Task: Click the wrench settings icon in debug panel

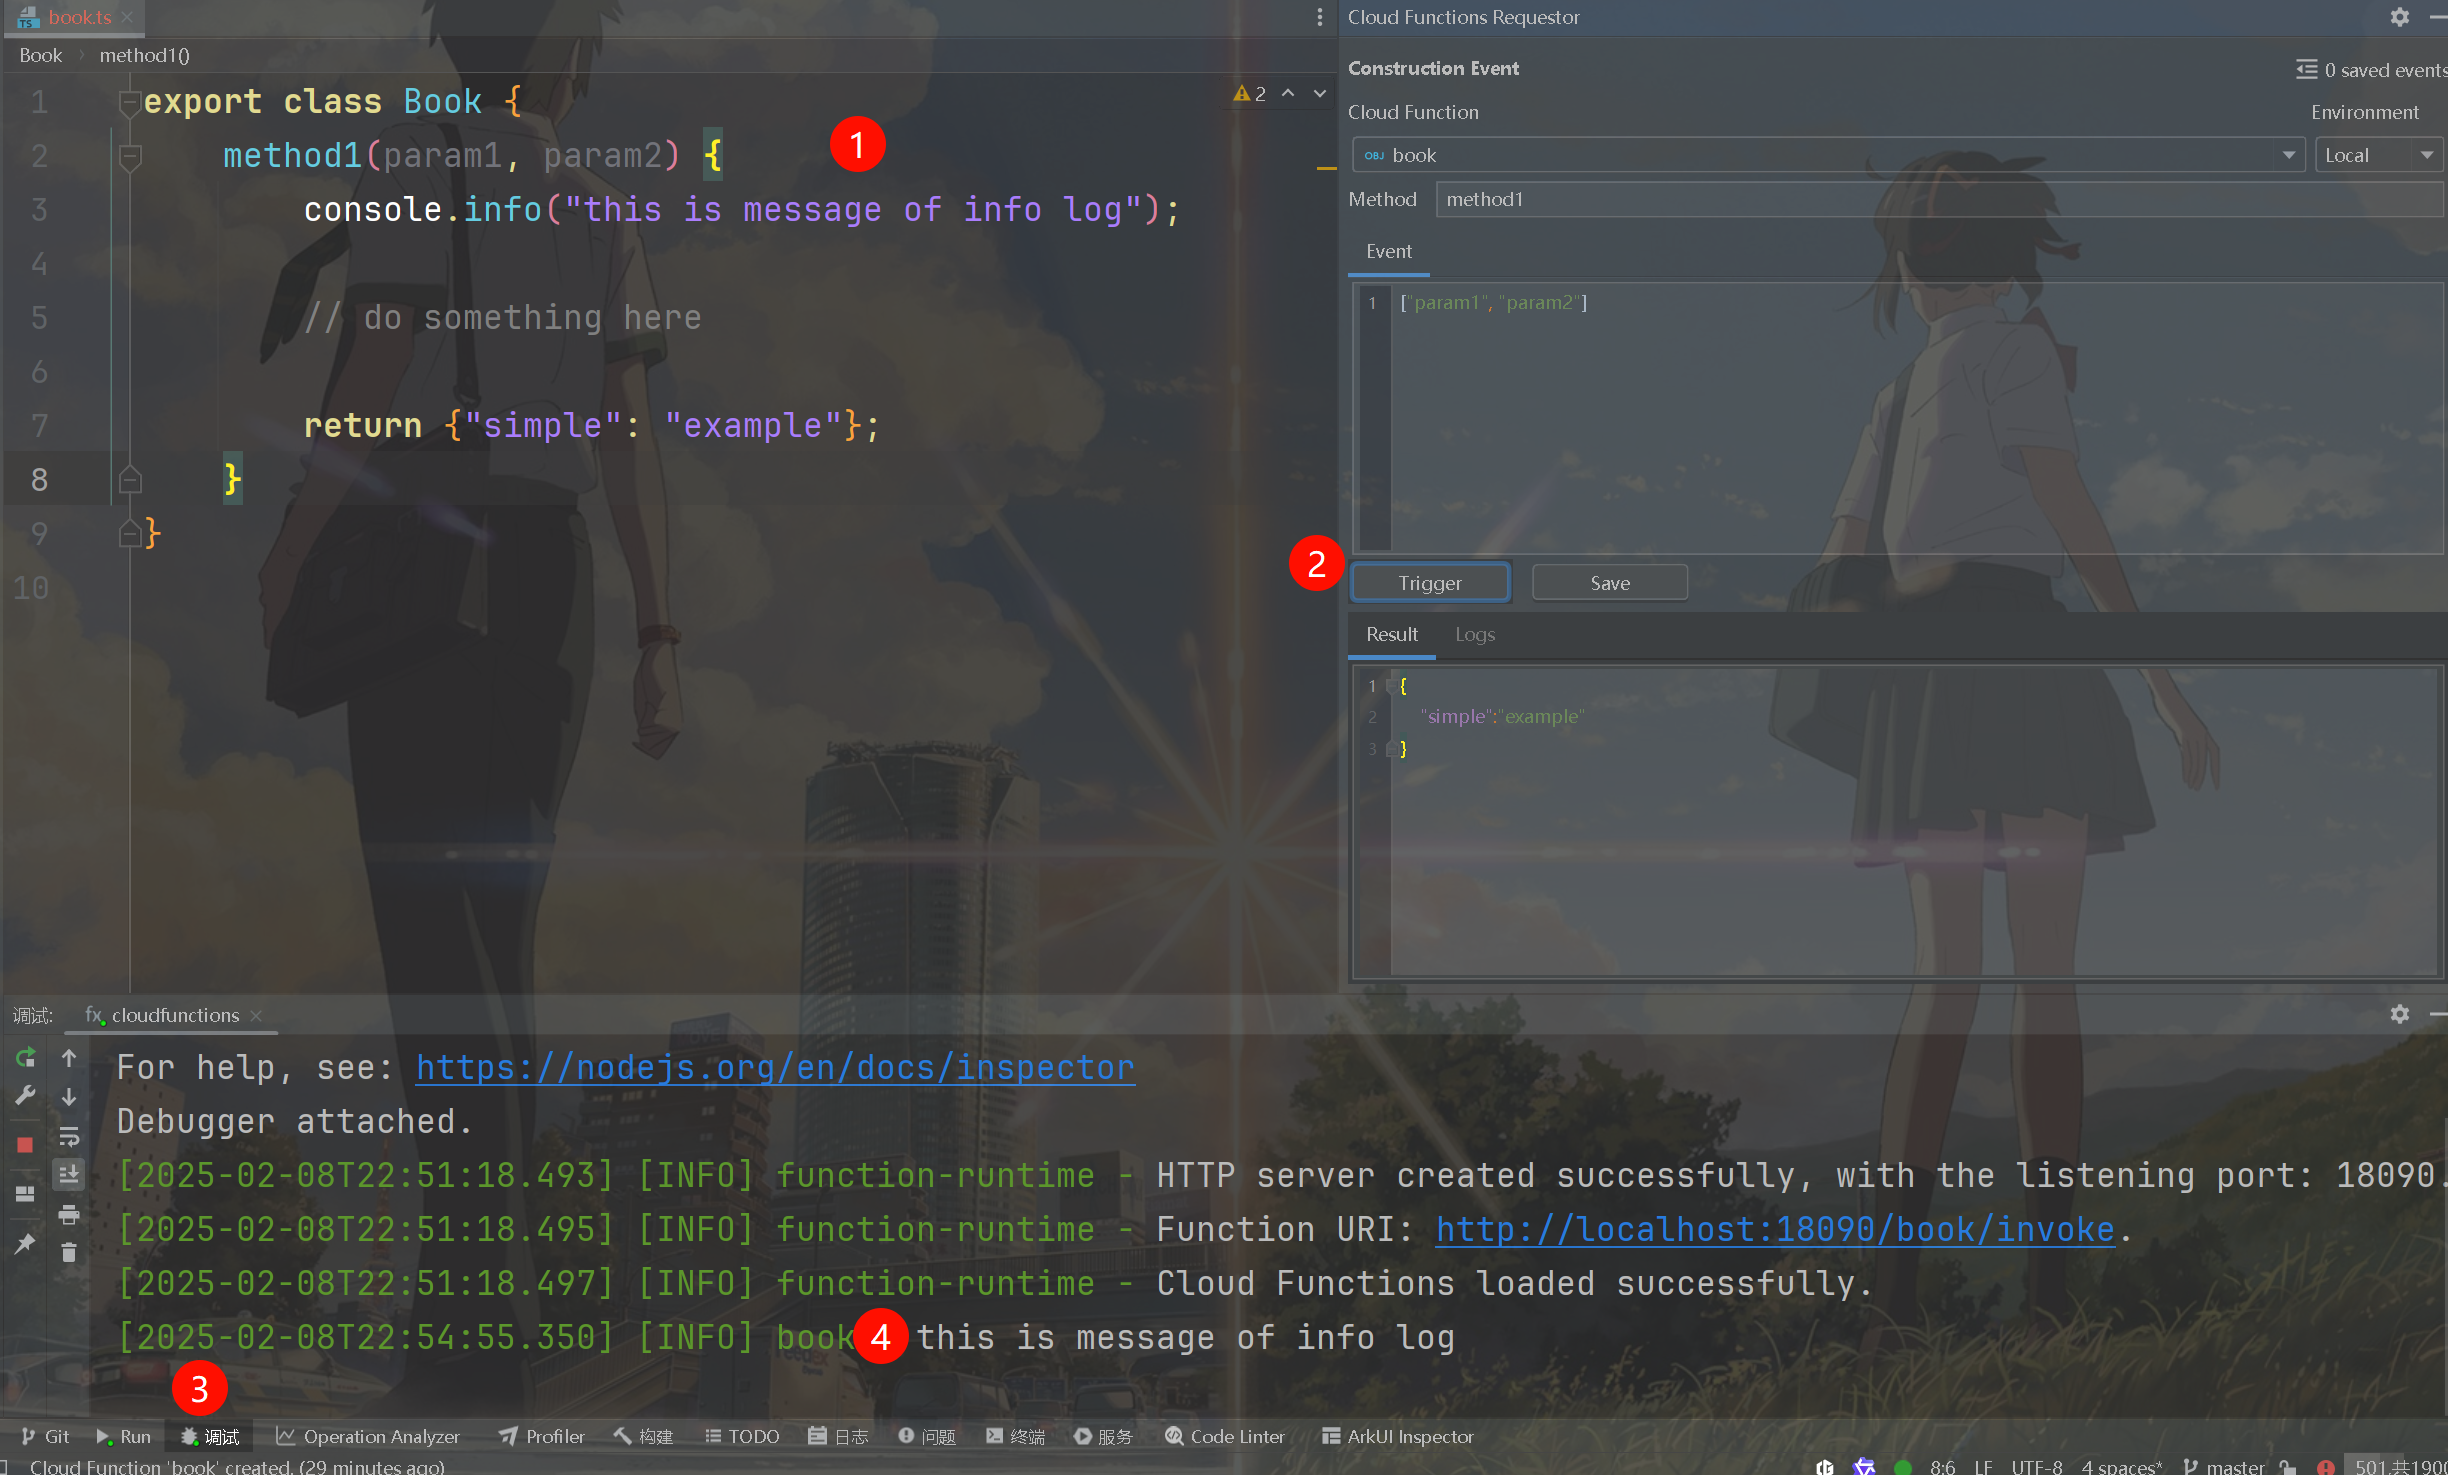Action: coord(26,1096)
